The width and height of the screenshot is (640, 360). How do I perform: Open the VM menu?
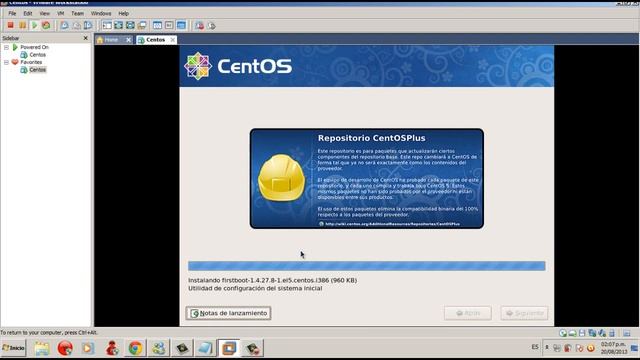point(60,13)
